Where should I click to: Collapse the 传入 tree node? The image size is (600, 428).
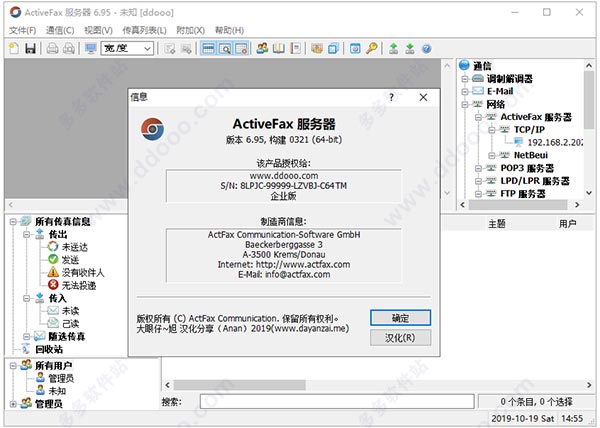pyautogui.click(x=26, y=298)
